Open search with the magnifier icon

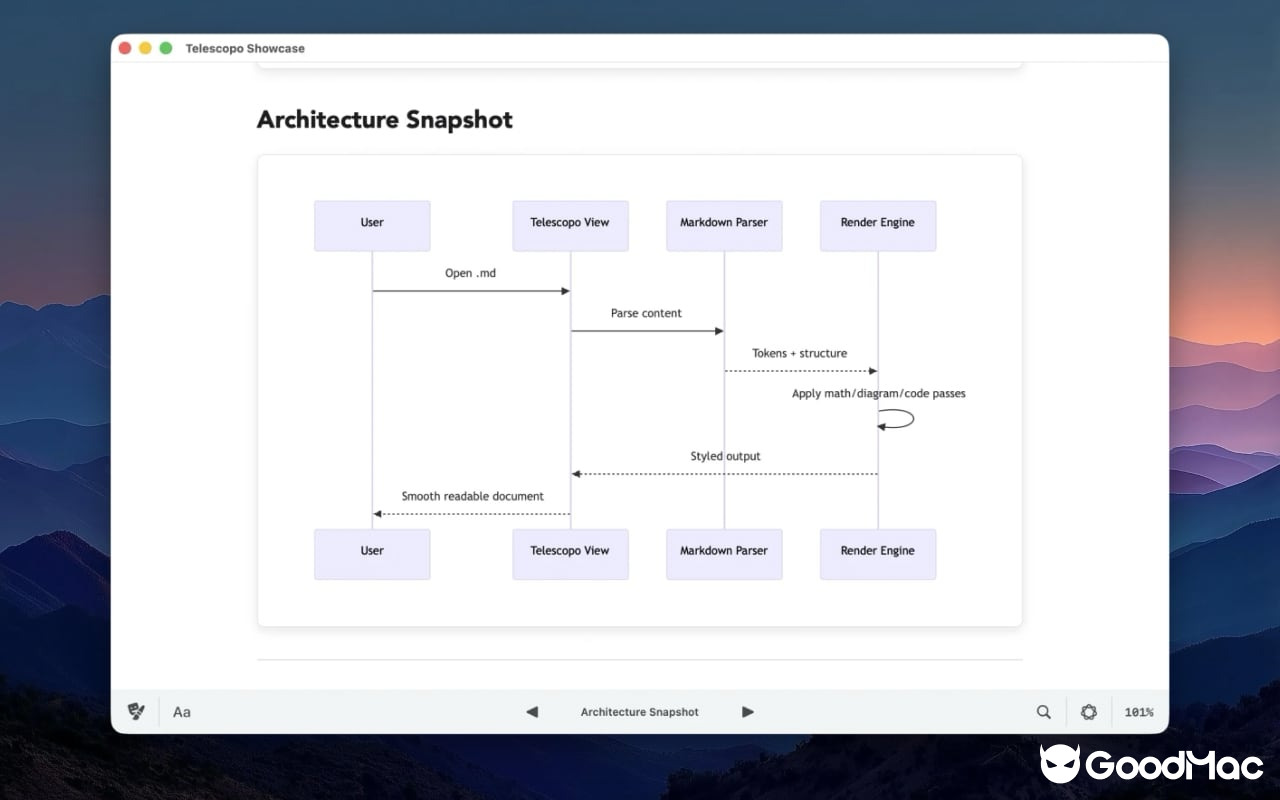[x=1043, y=712]
